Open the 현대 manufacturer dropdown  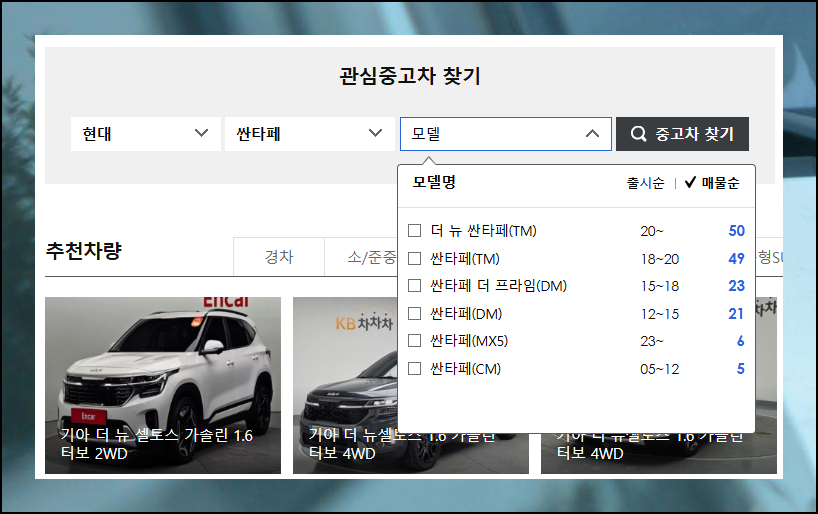click(x=146, y=134)
